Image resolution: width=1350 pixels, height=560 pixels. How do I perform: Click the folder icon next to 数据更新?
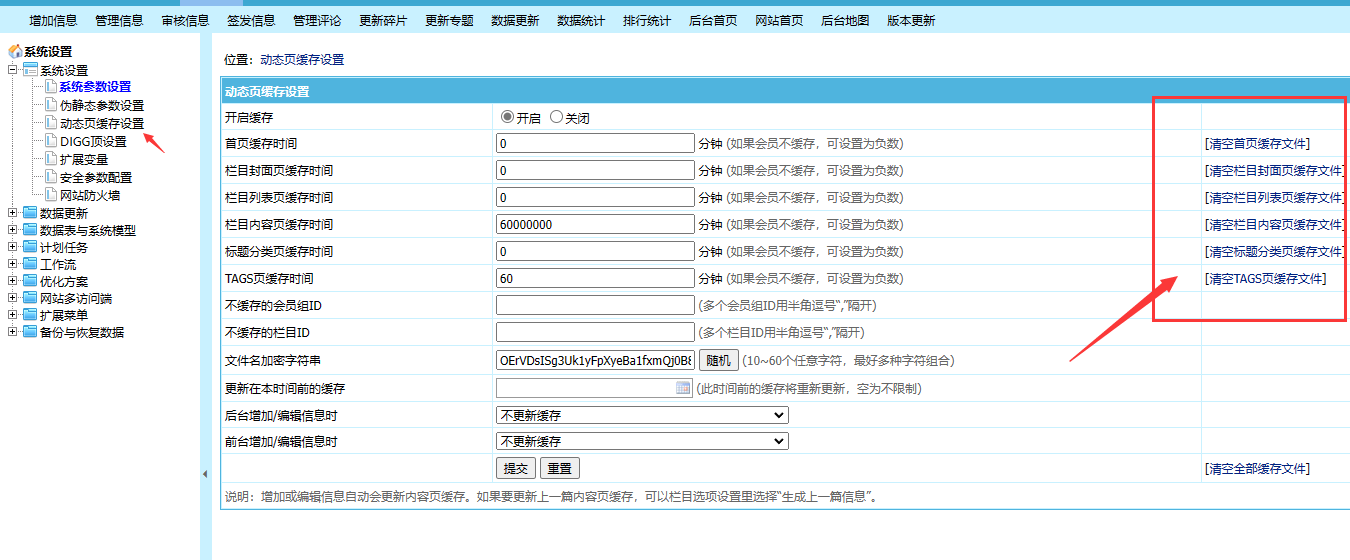tap(30, 213)
